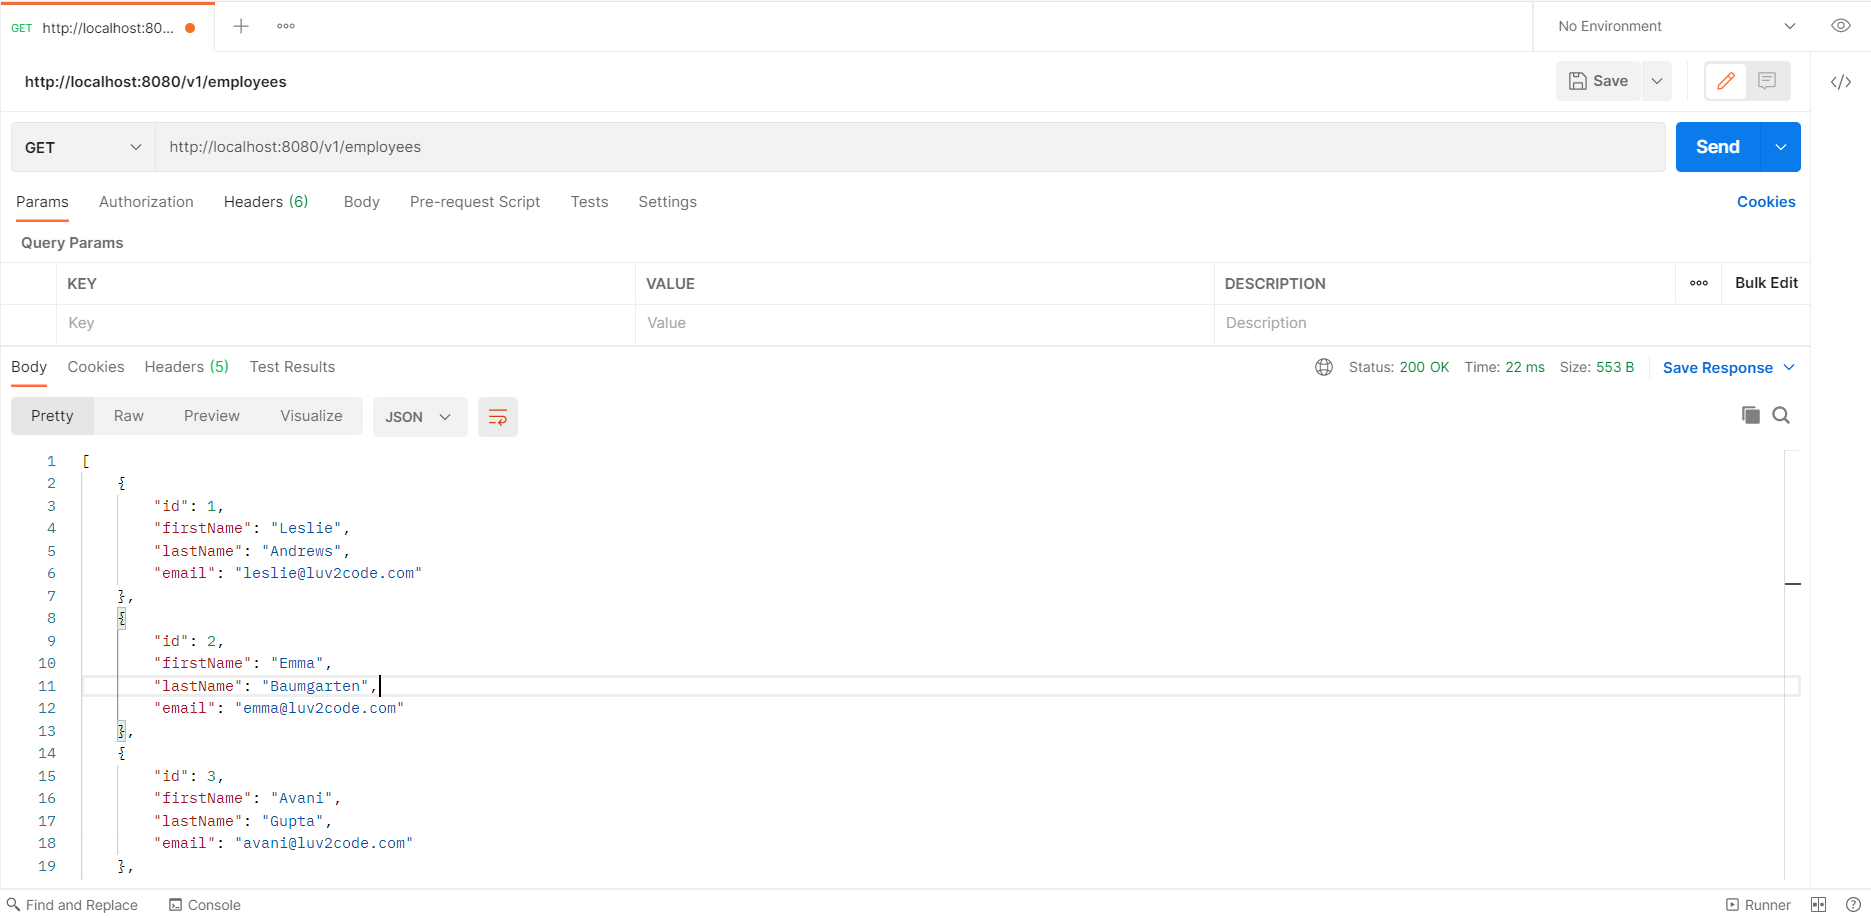Send the employees request

coord(1717,146)
